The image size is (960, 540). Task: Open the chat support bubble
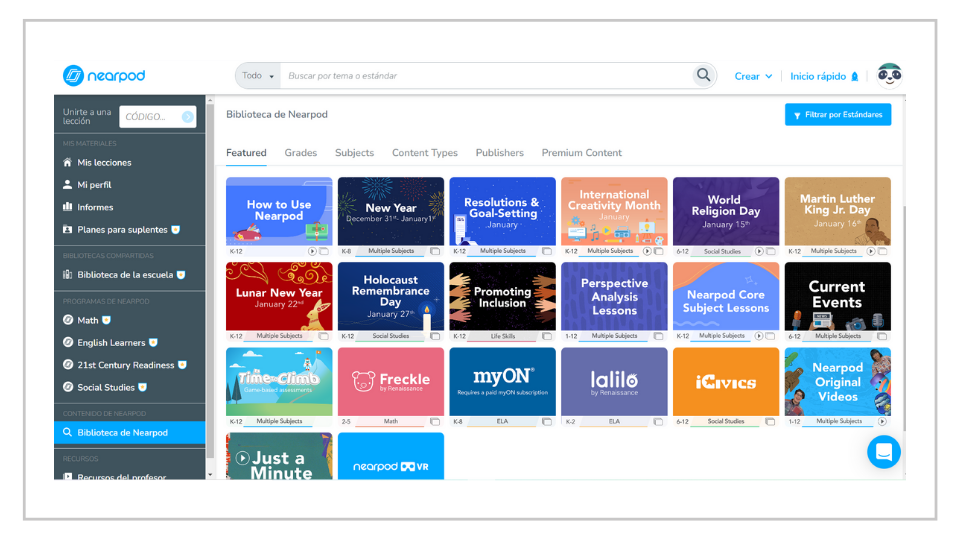click(x=883, y=452)
